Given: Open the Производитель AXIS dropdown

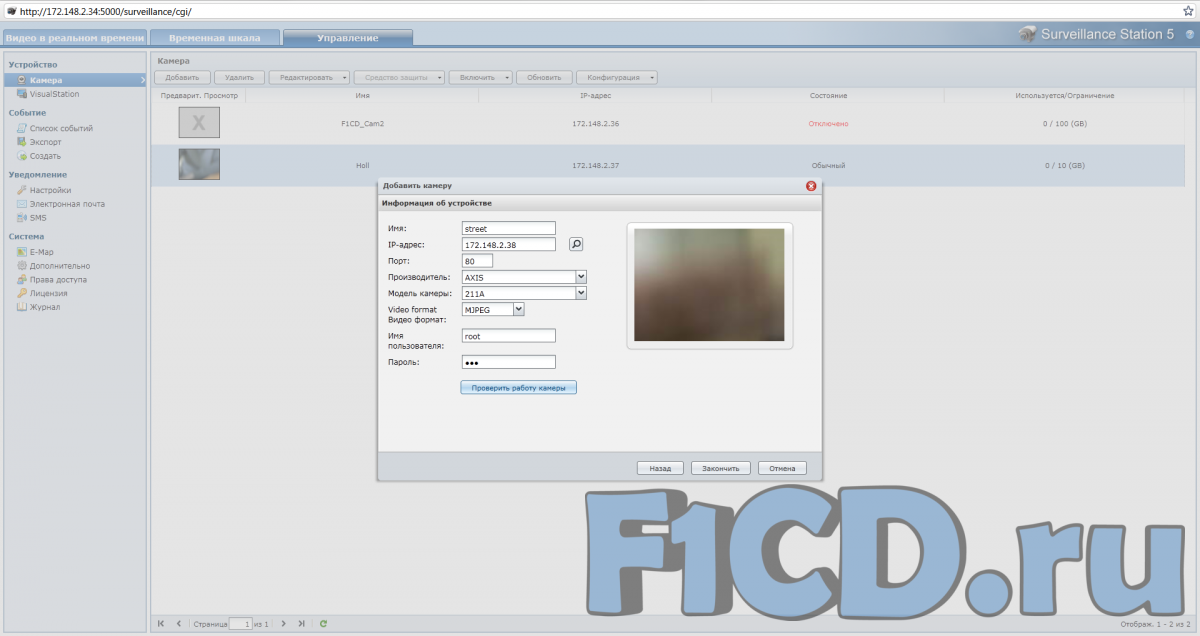Looking at the screenshot, I should coord(581,277).
